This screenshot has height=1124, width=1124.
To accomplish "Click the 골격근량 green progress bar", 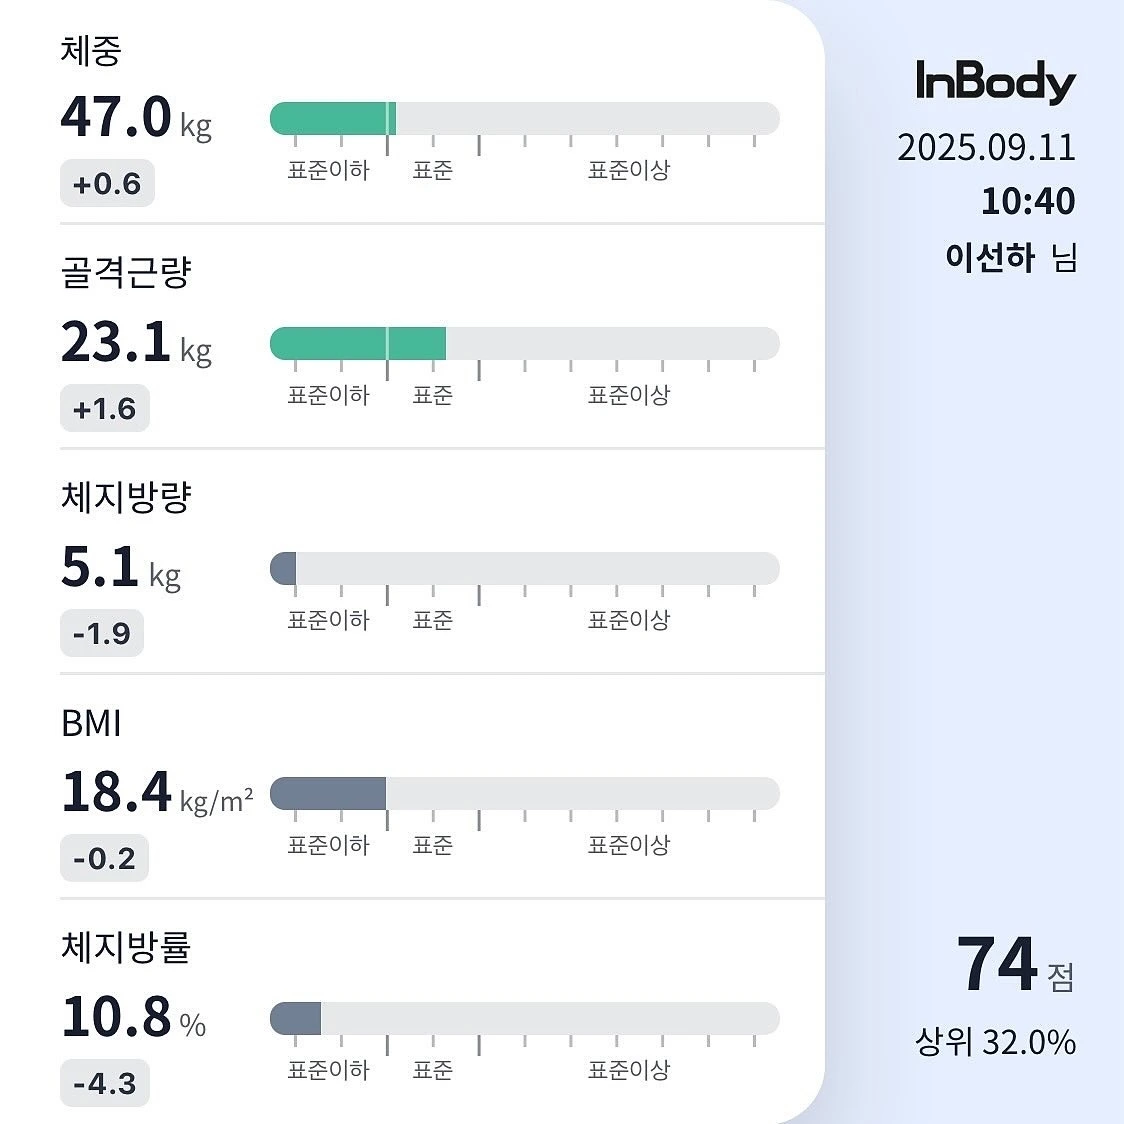I will pyautogui.click(x=524, y=343).
